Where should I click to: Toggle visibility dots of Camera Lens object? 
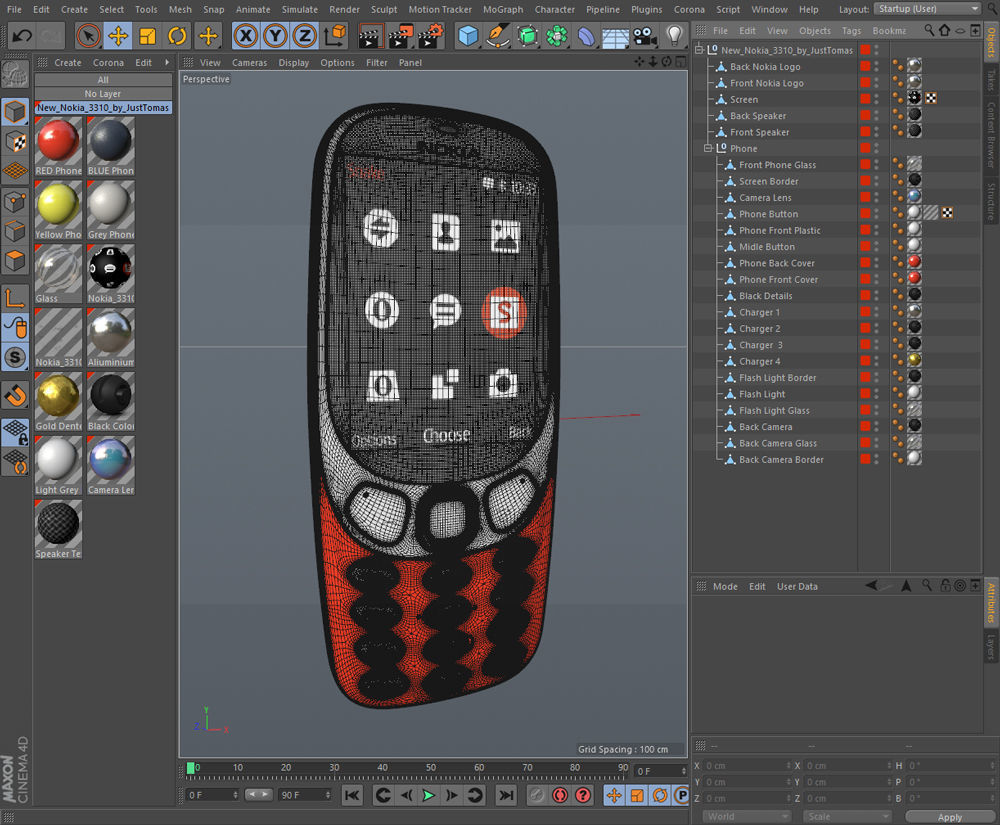pyautogui.click(x=876, y=197)
